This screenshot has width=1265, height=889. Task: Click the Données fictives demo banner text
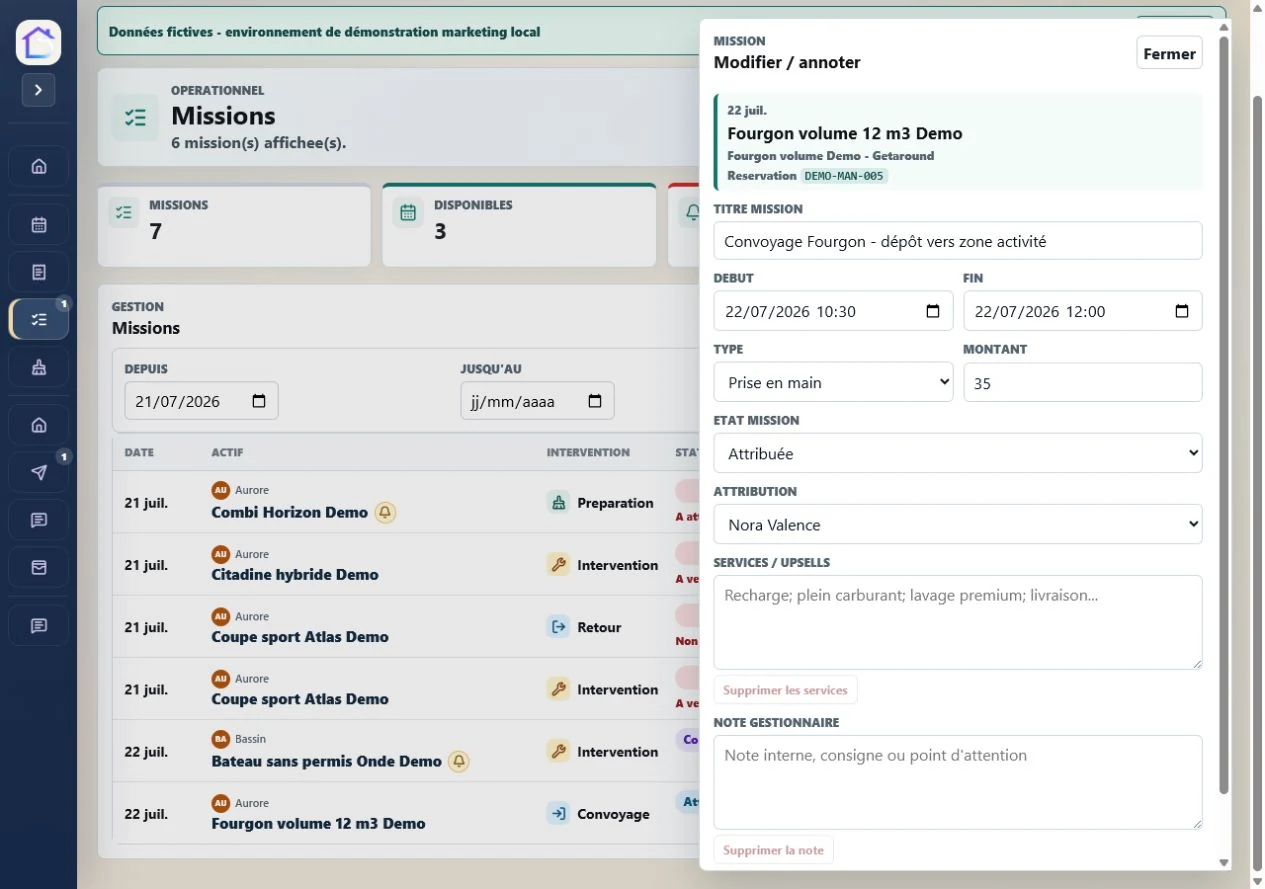[325, 31]
